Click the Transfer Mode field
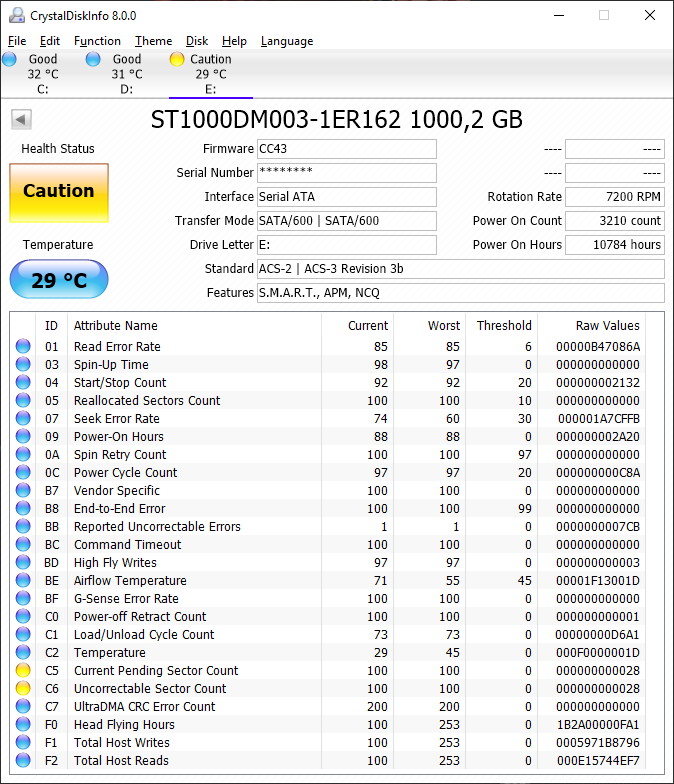674x784 pixels. click(x=346, y=220)
